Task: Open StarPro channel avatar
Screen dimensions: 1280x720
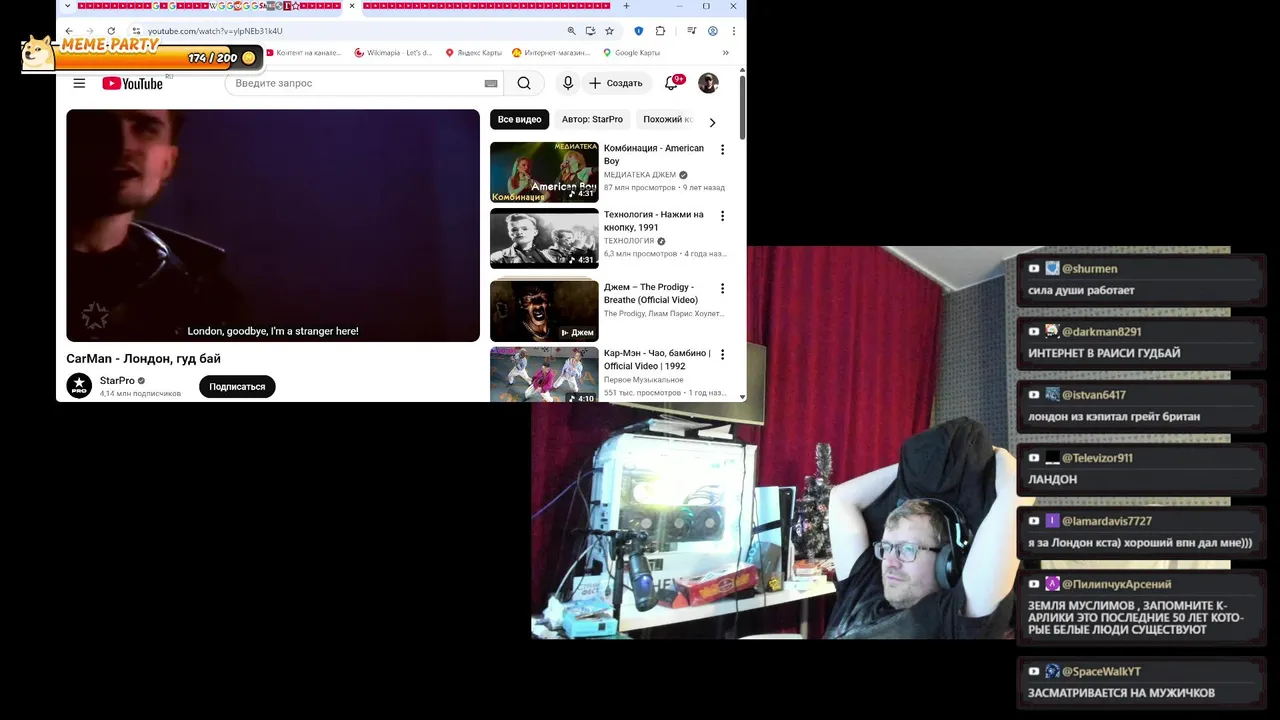Action: (x=79, y=386)
